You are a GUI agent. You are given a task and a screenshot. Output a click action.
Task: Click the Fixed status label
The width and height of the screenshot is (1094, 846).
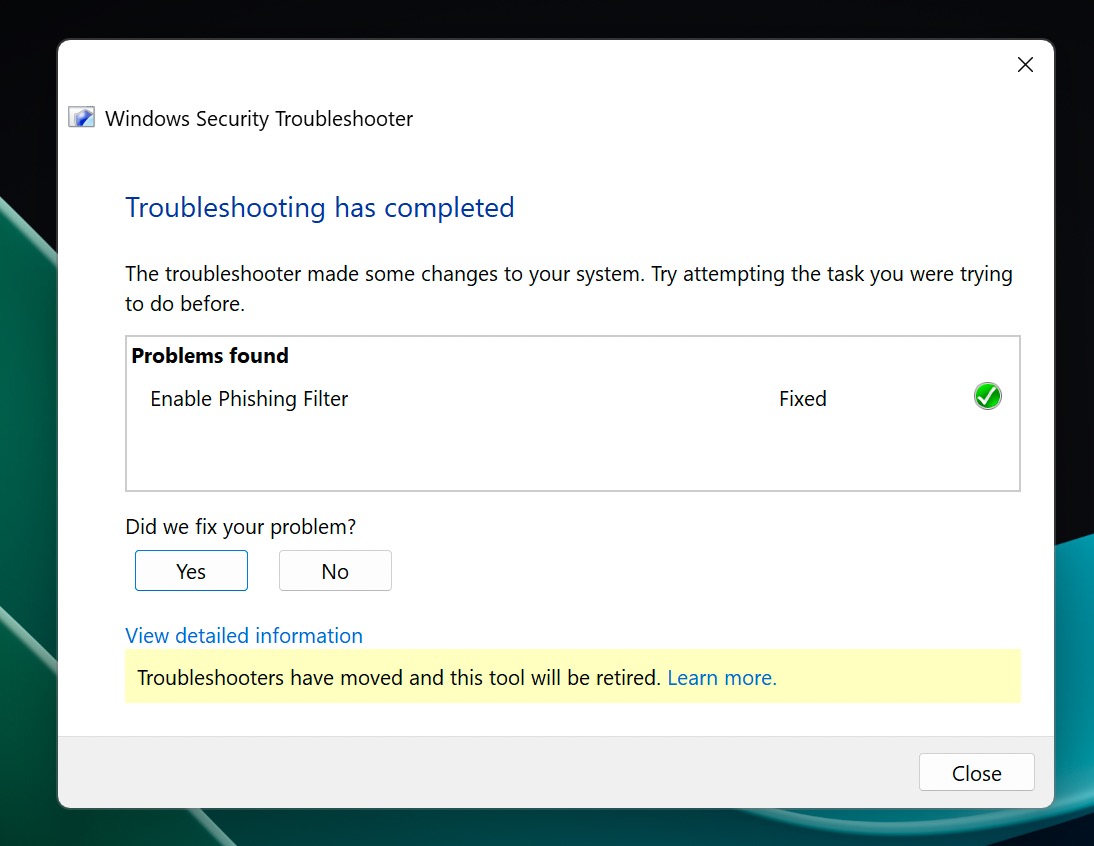click(x=802, y=398)
